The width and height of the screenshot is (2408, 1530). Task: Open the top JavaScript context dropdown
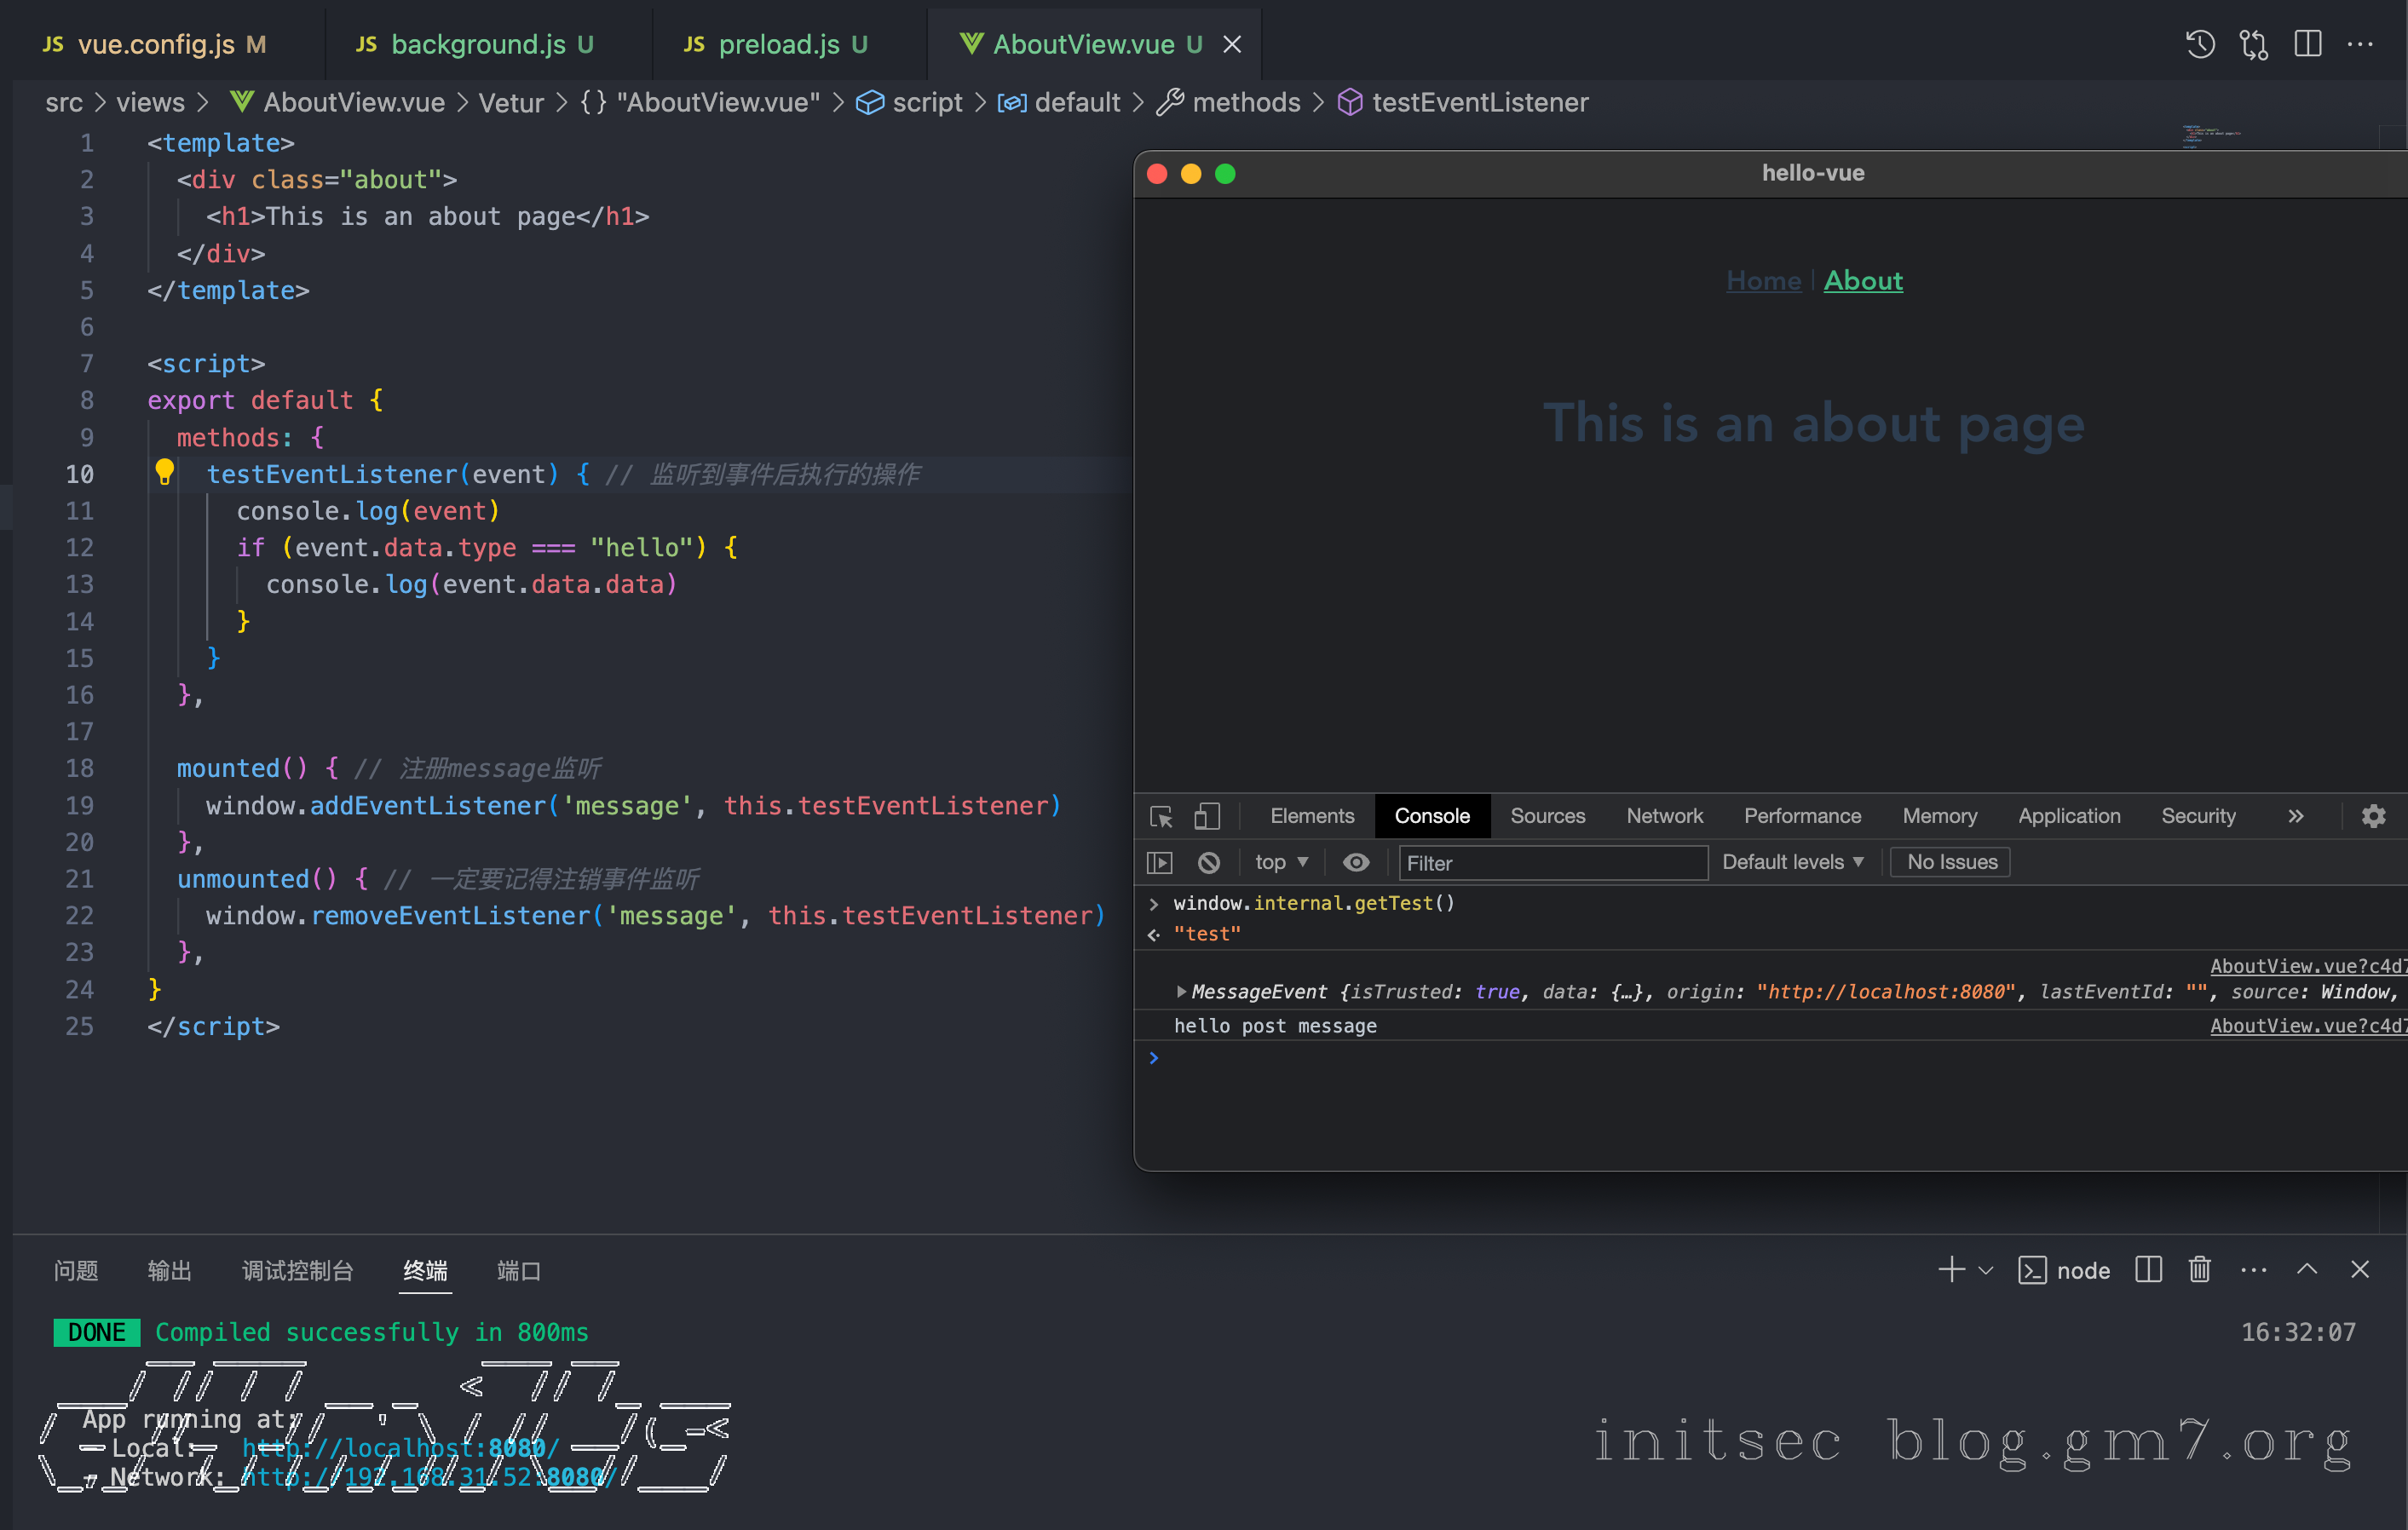click(x=1281, y=862)
